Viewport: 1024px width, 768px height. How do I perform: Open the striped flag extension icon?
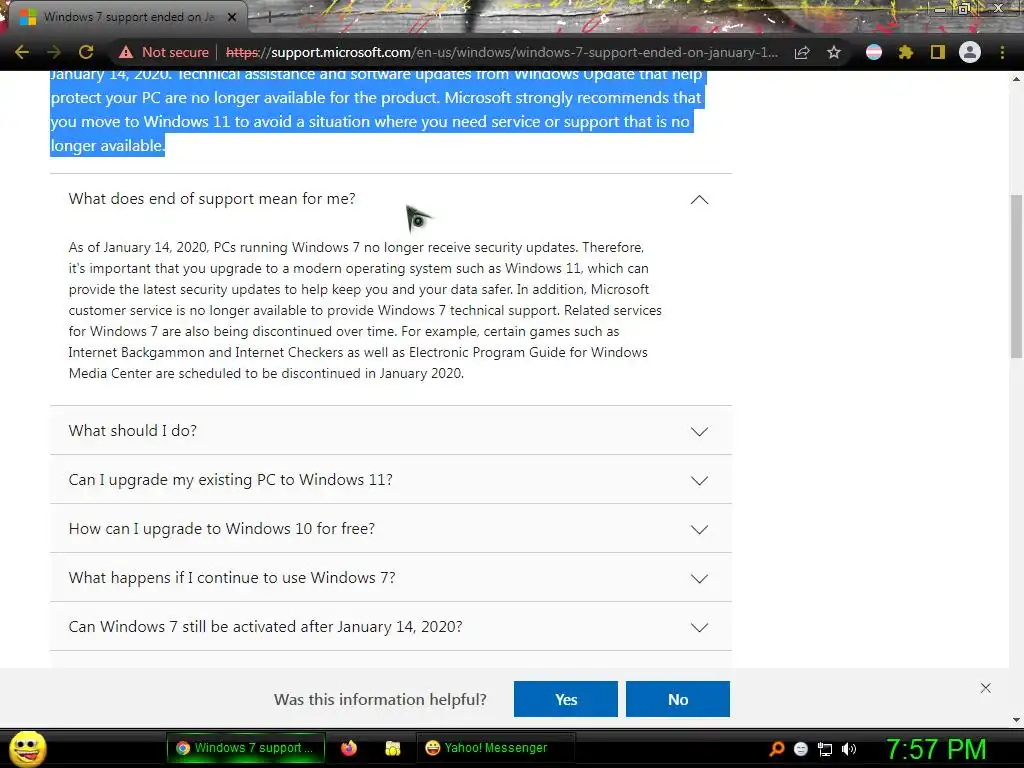point(874,52)
